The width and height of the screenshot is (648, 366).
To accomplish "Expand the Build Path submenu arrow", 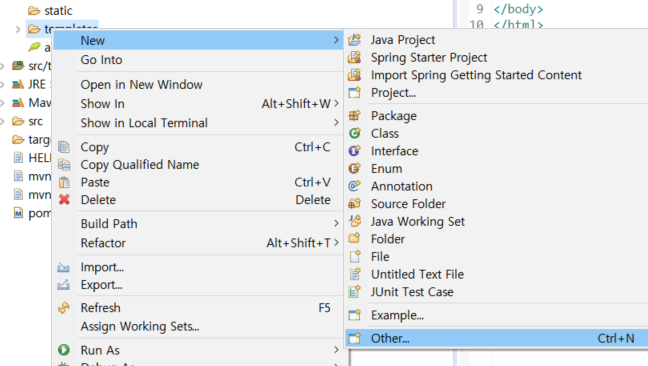I will [336, 223].
